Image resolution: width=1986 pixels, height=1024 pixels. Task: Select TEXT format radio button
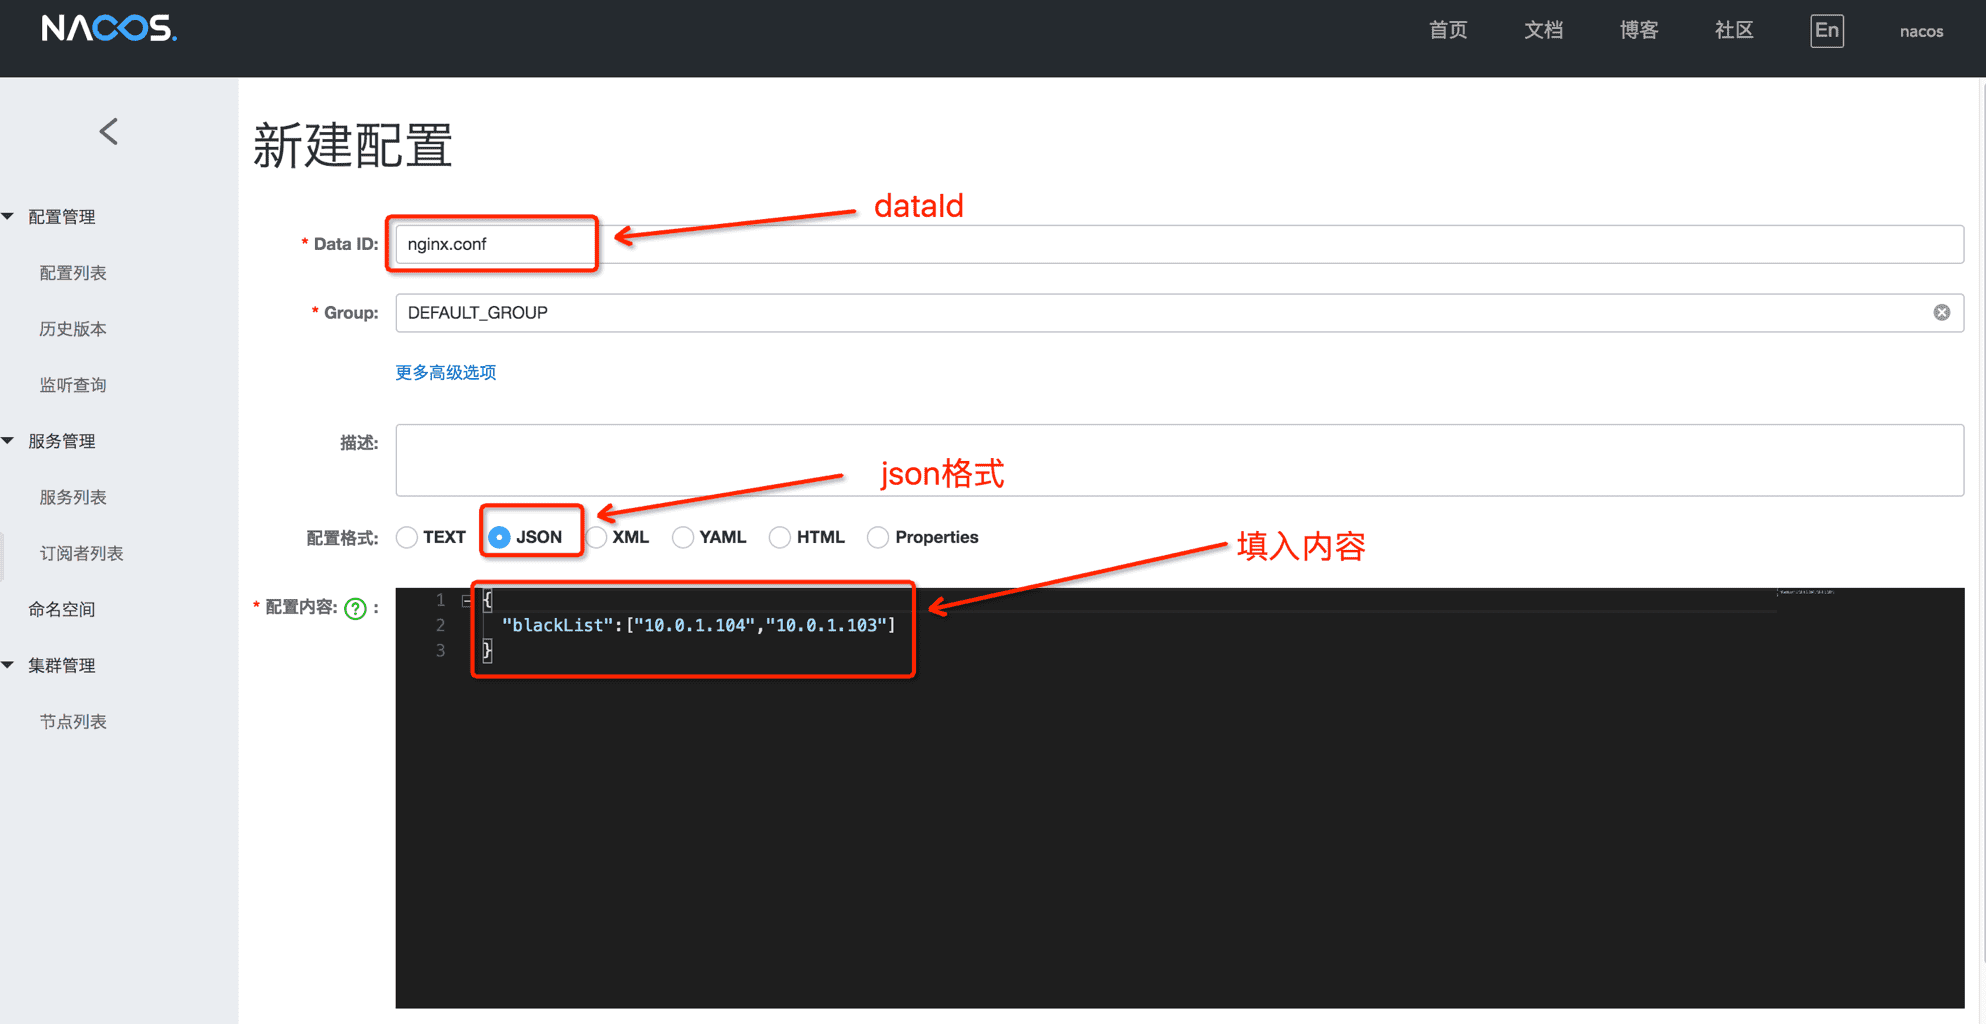[x=407, y=538]
